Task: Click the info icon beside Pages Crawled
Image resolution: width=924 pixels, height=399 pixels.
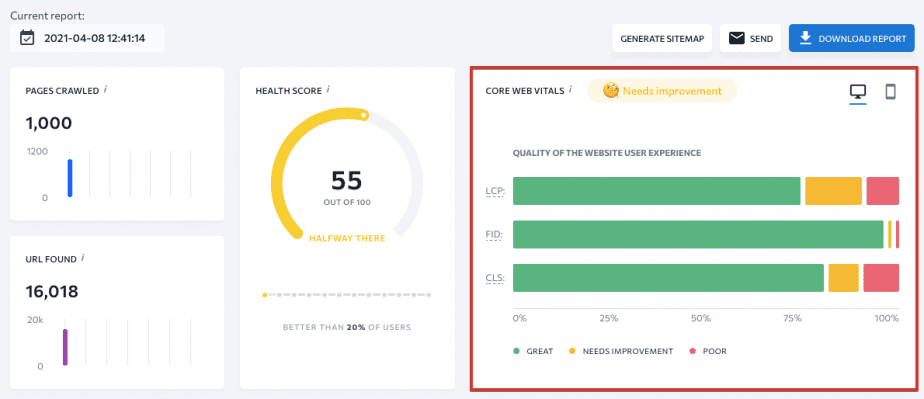Action: [x=105, y=90]
